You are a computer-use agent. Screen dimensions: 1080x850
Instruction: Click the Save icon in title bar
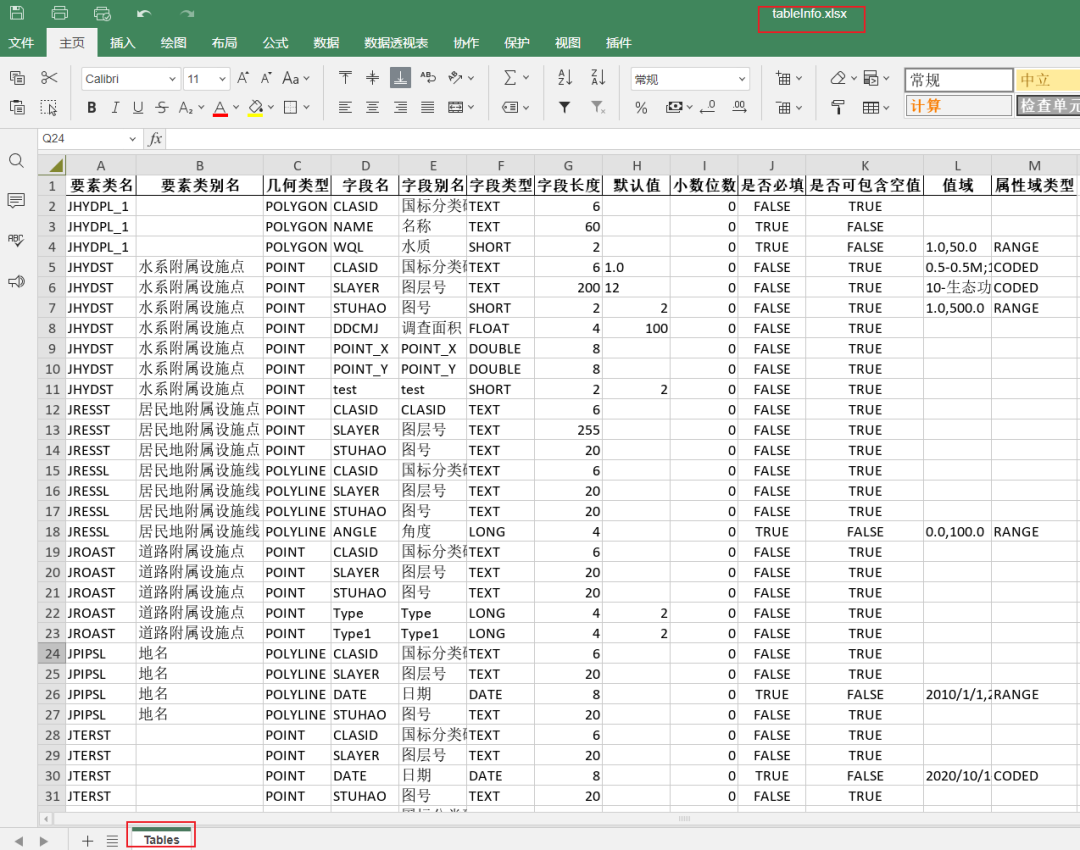tap(17, 13)
